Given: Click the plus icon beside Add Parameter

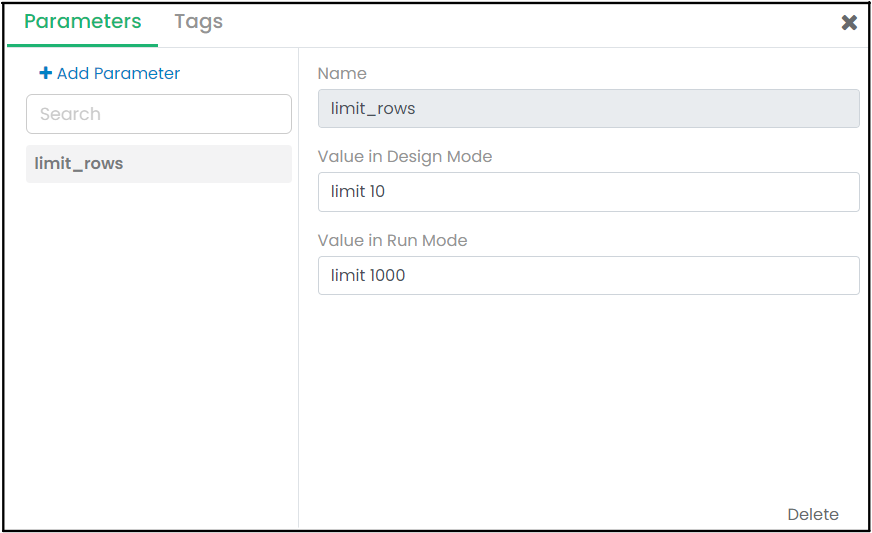Looking at the screenshot, I should pos(45,73).
